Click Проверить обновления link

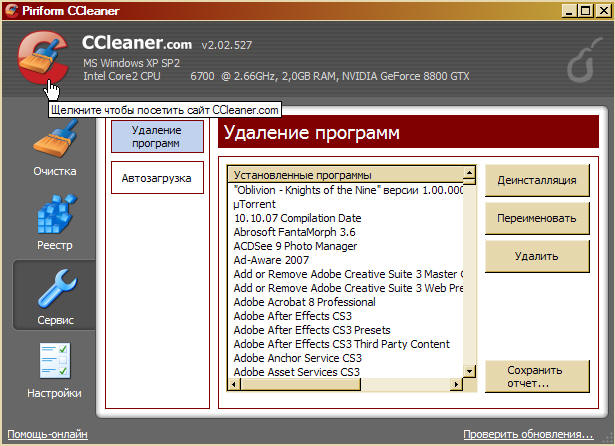528,434
